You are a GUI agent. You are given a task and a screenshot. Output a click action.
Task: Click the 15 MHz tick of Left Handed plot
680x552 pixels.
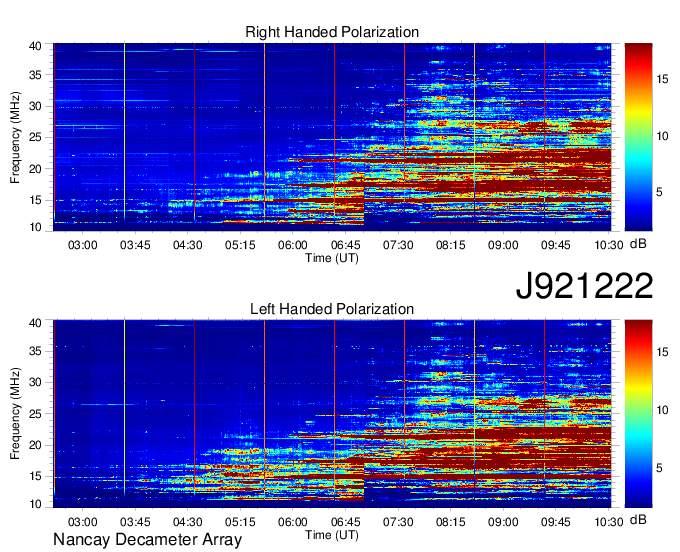point(35,477)
